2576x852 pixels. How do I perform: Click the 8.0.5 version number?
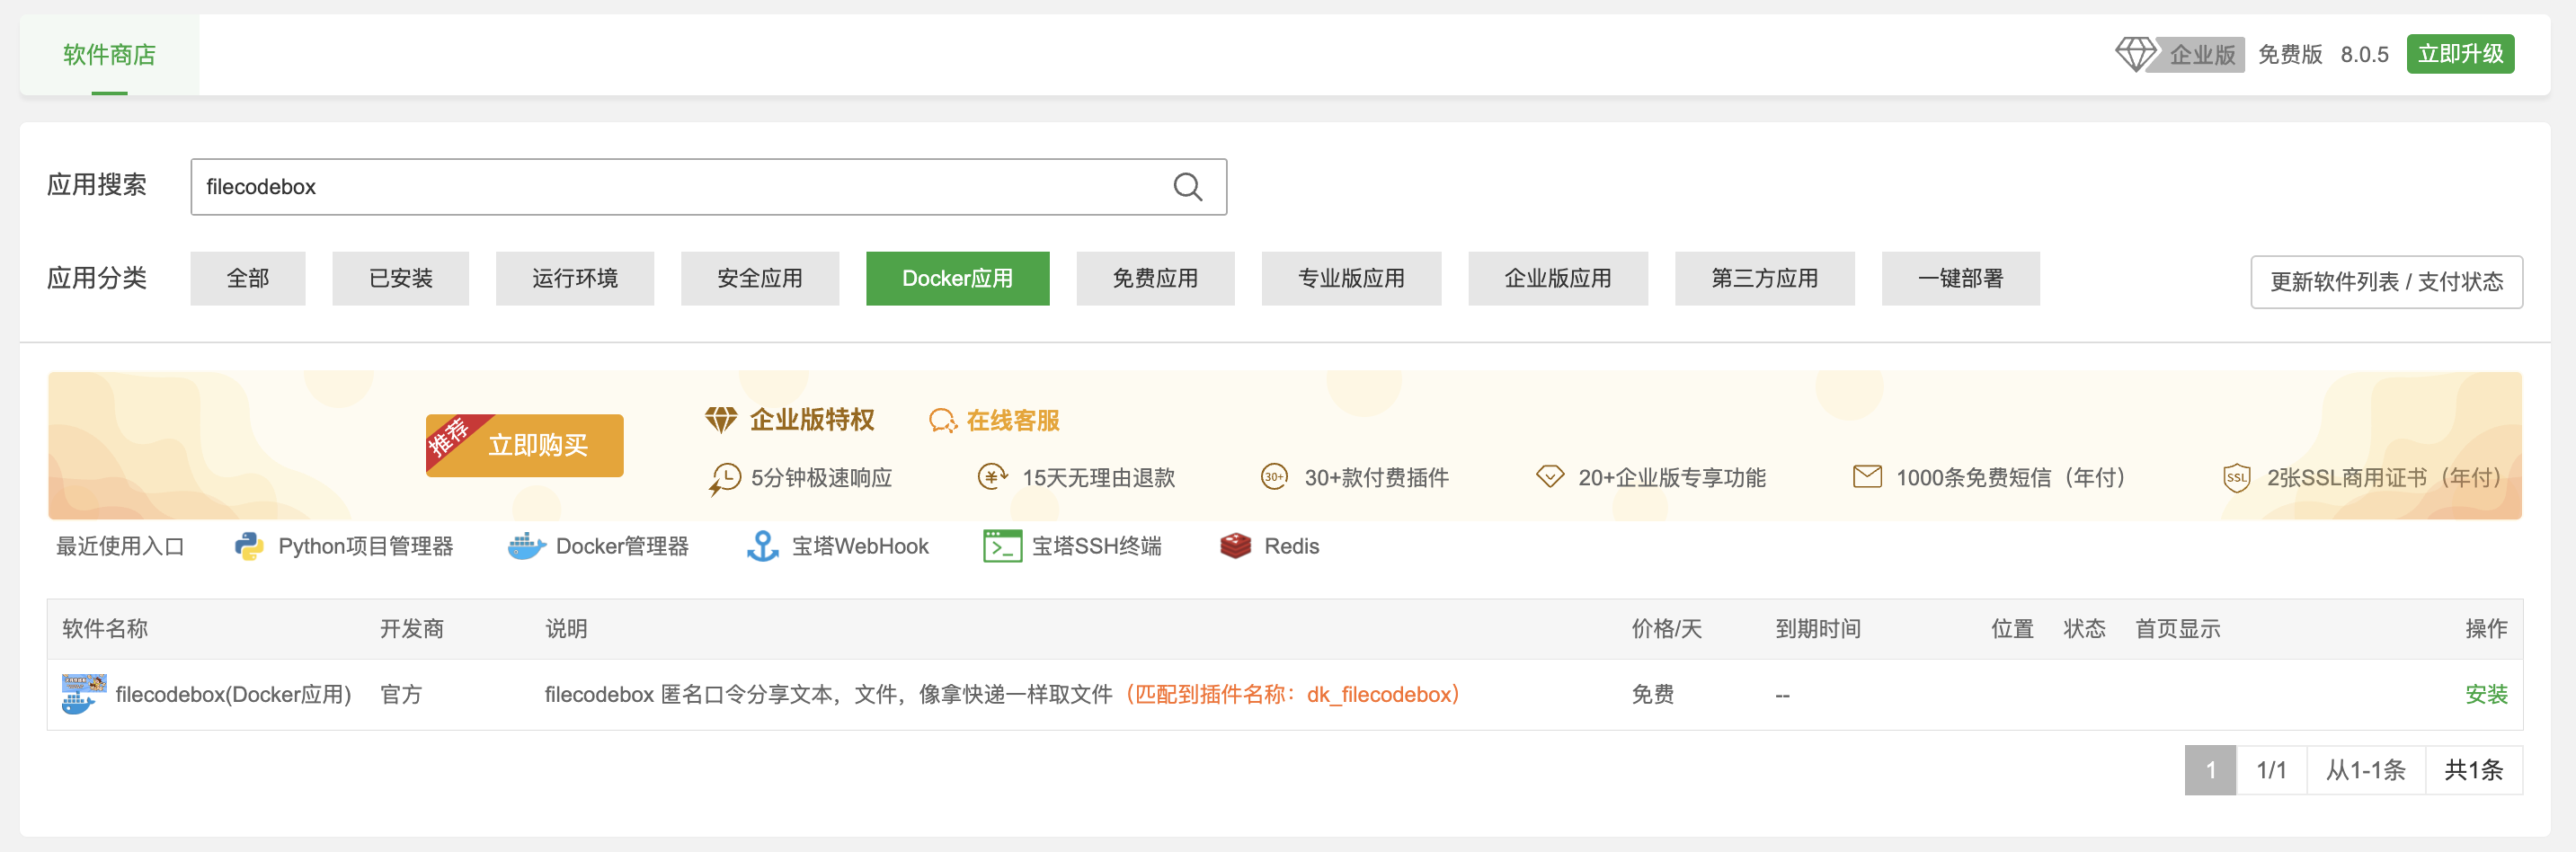pos(2364,54)
